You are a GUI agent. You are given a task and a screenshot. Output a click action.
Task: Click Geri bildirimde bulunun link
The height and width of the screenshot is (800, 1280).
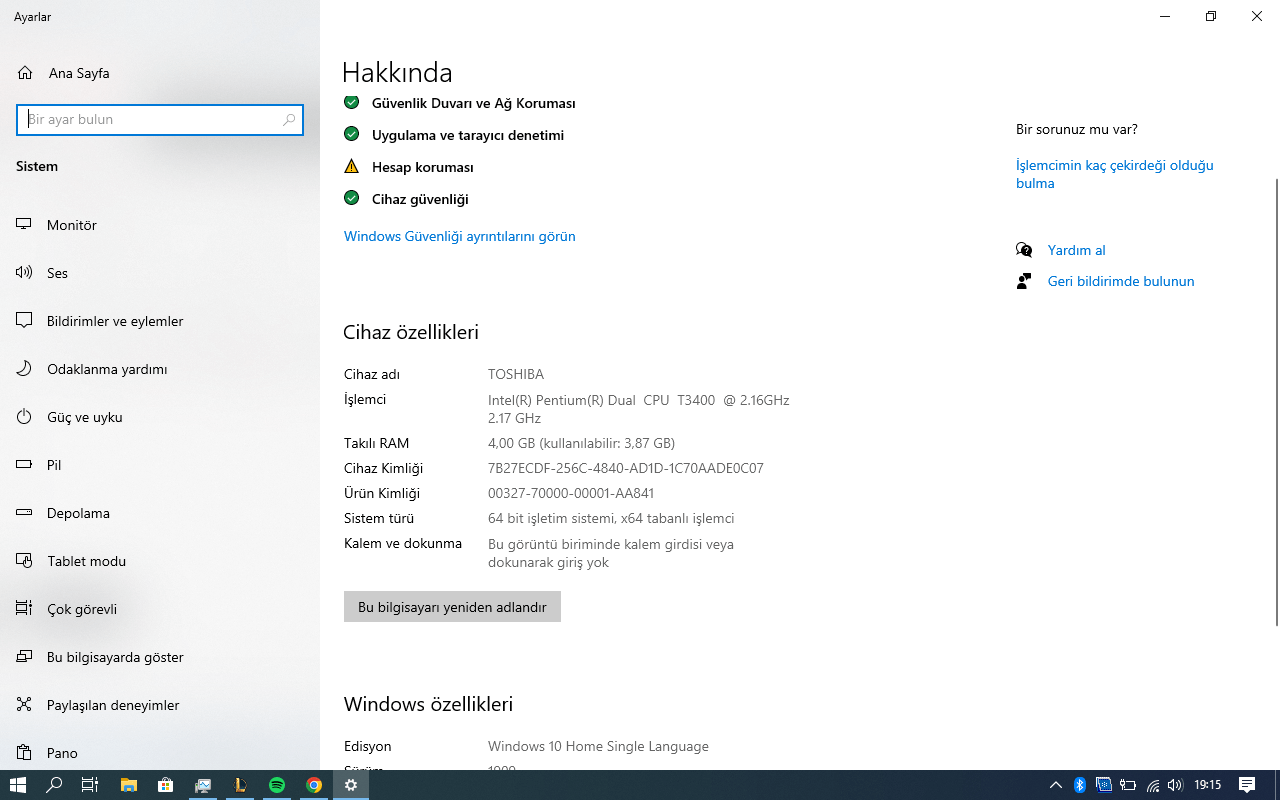coord(1121,281)
